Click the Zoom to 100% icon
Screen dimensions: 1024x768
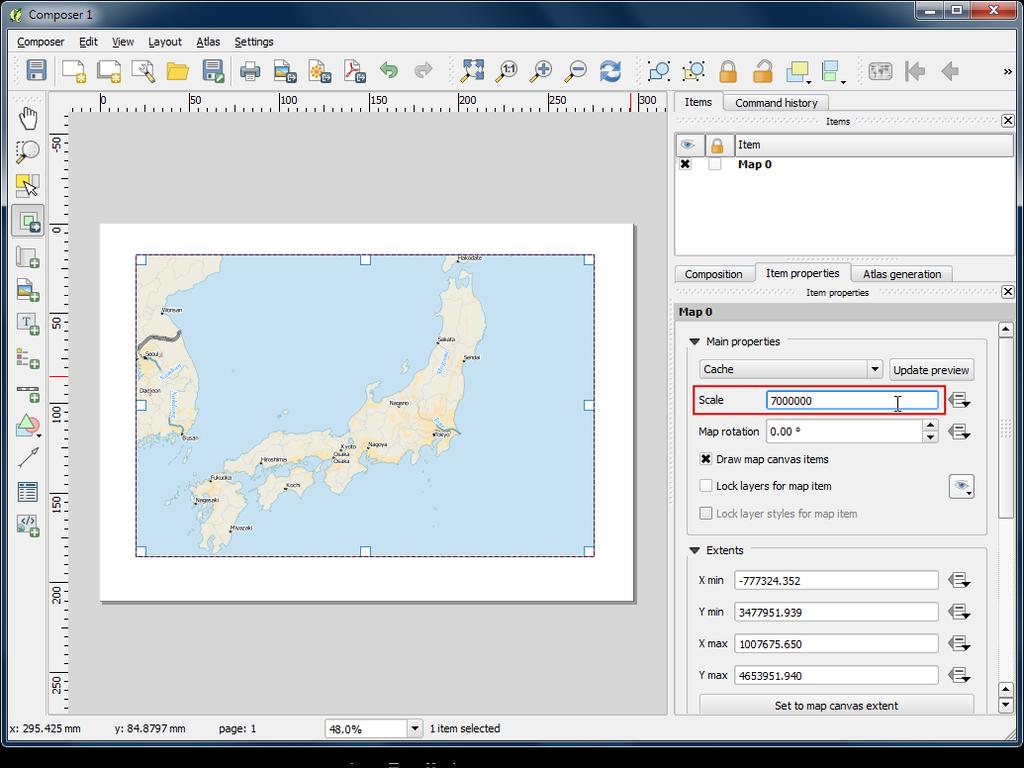coord(507,70)
